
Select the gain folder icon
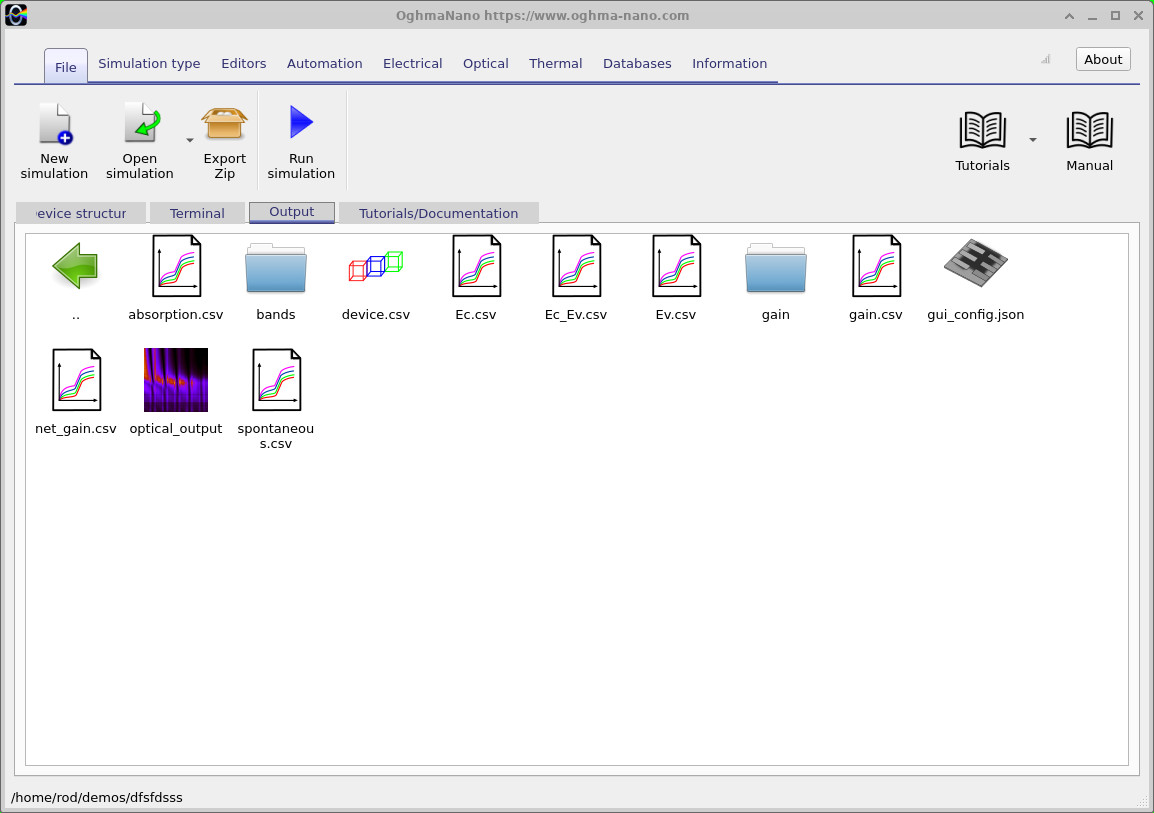(776, 268)
